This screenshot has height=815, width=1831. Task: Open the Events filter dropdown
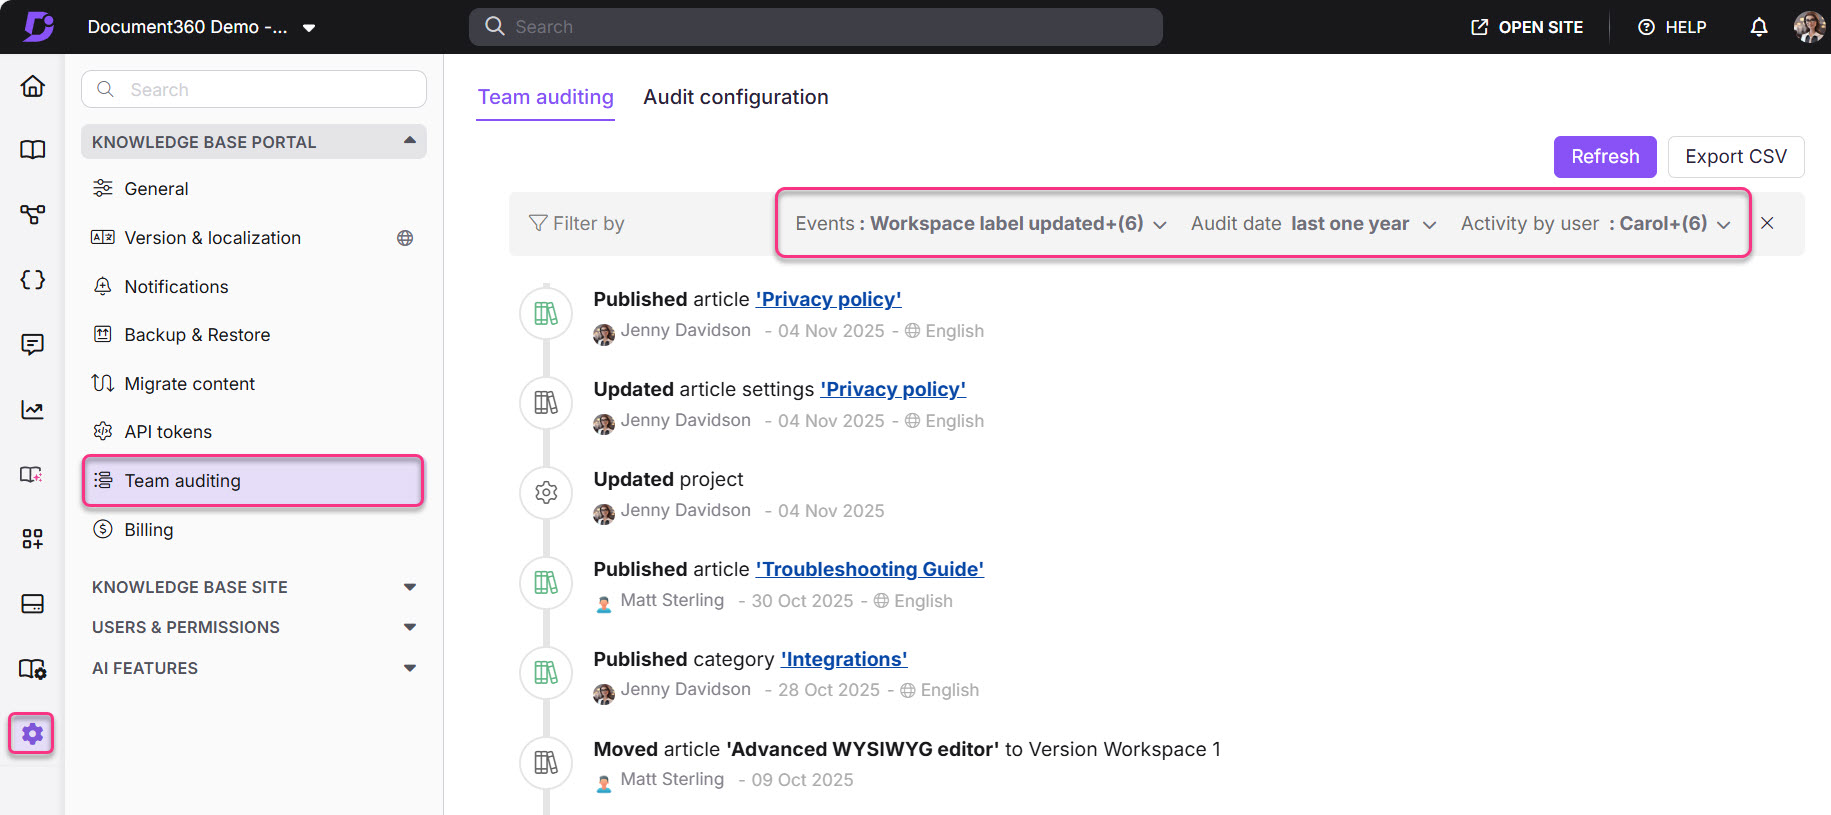click(x=981, y=223)
